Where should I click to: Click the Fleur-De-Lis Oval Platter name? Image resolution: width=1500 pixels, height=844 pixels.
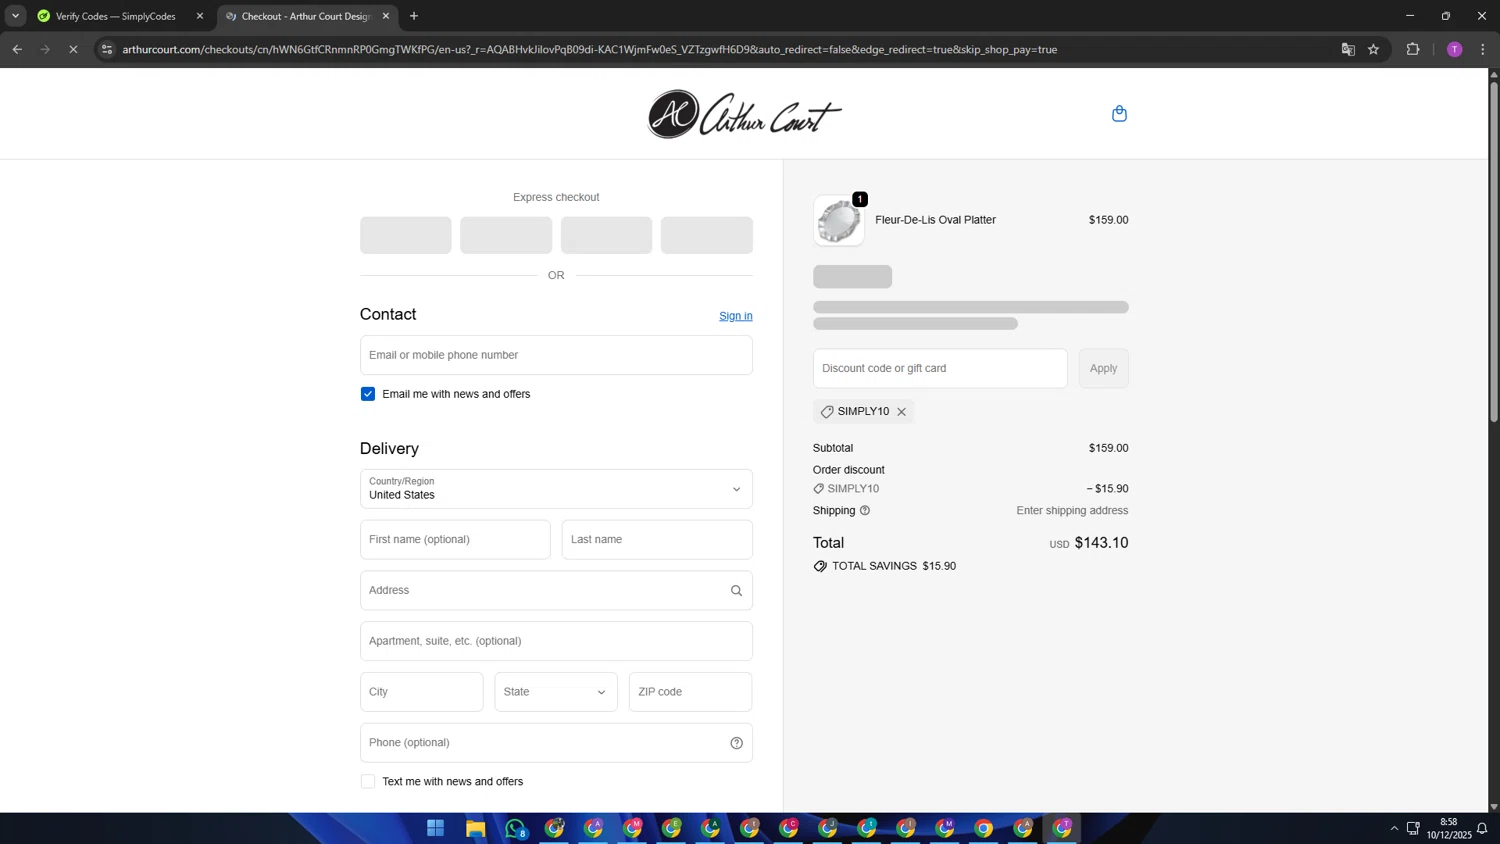tap(935, 220)
